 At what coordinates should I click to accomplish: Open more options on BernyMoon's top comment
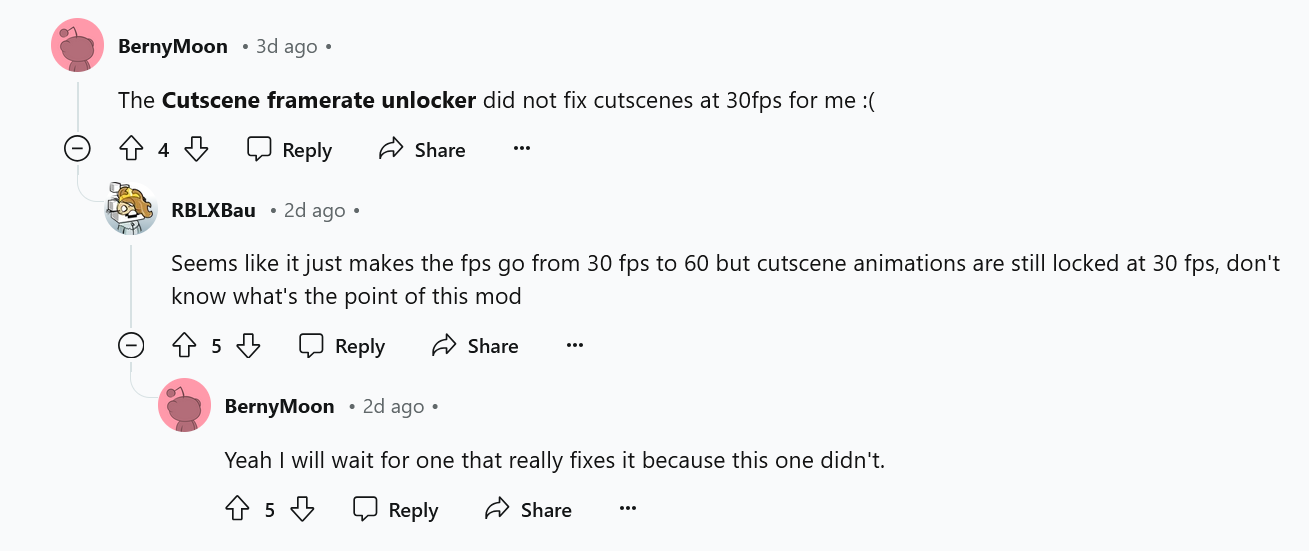click(521, 149)
